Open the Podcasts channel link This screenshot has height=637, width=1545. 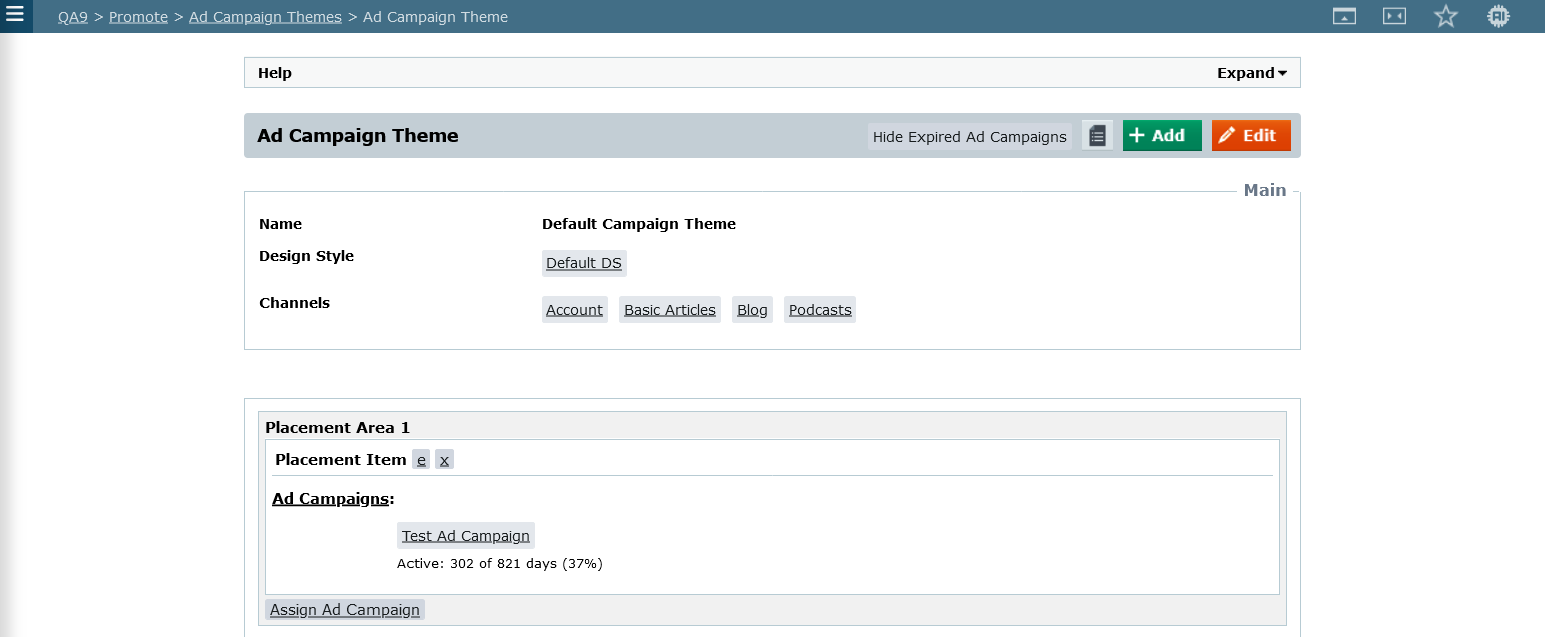pyautogui.click(x=820, y=310)
